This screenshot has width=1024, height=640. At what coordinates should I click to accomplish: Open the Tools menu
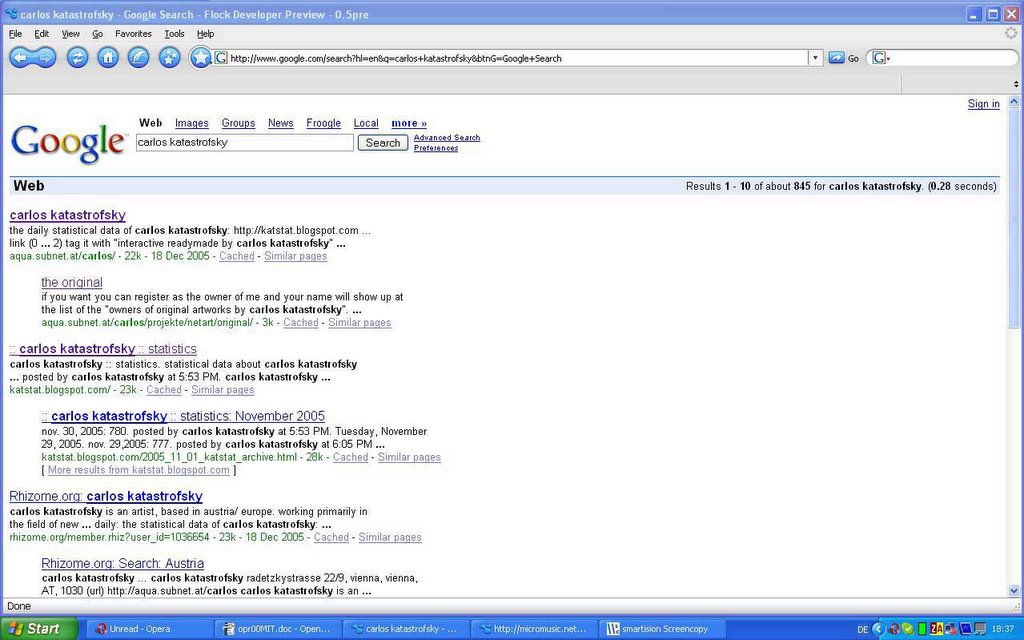click(174, 34)
